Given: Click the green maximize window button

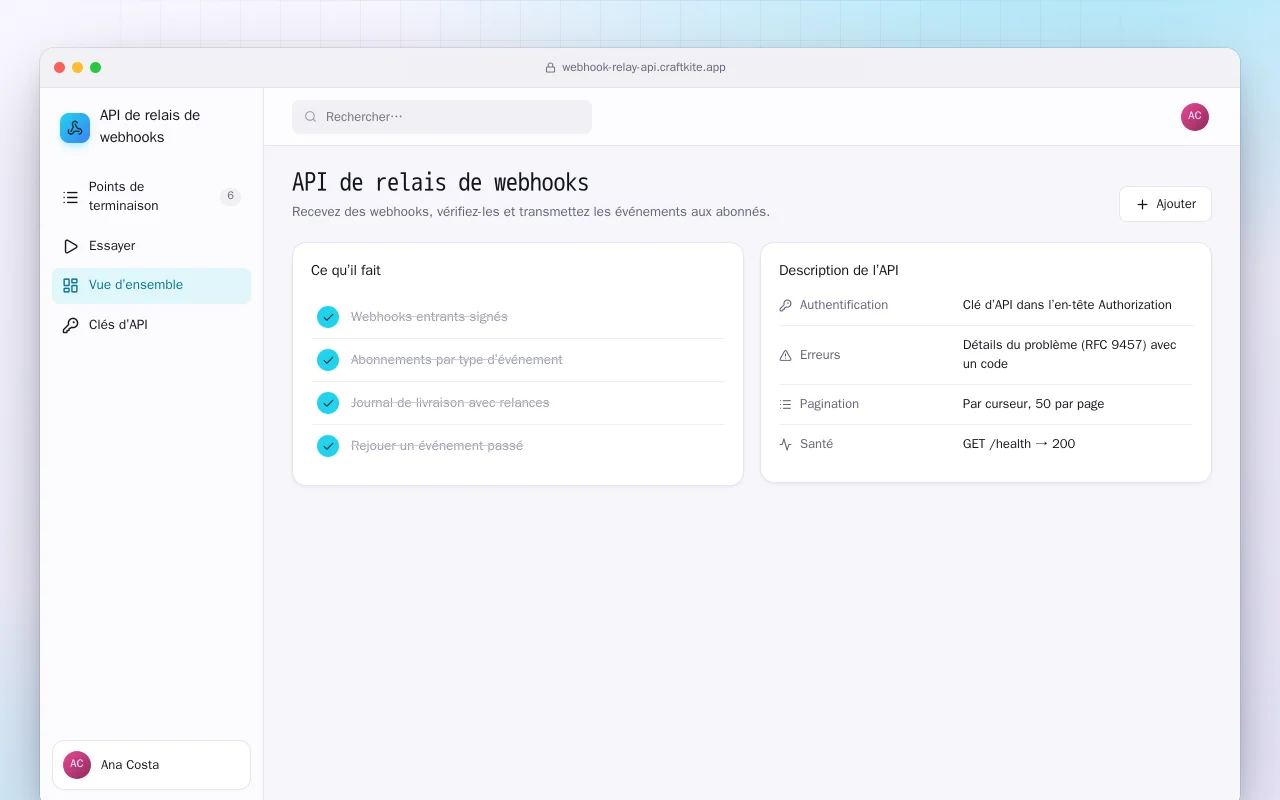Looking at the screenshot, I should tap(95, 67).
